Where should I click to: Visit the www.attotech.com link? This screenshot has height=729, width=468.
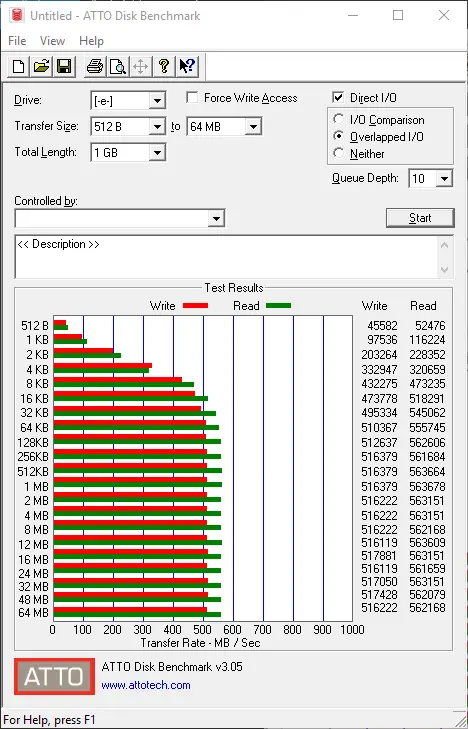click(x=146, y=685)
